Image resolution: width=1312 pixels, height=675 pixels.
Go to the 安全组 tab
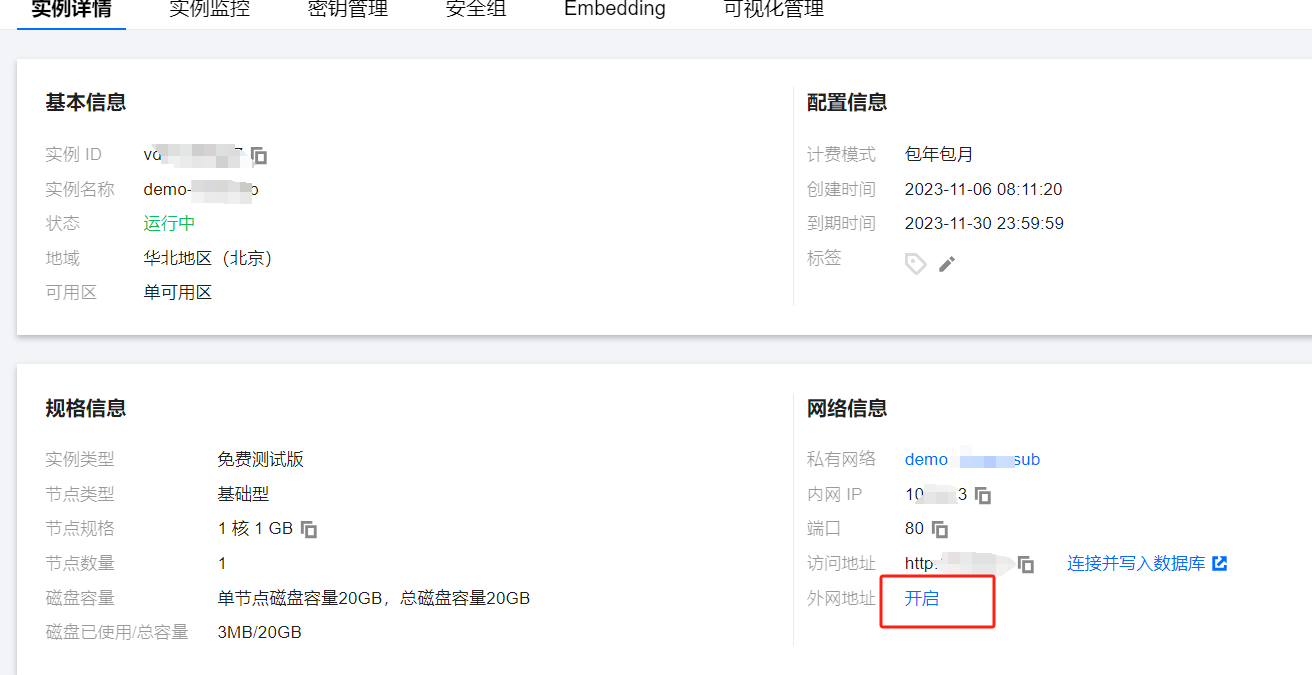pos(476,10)
